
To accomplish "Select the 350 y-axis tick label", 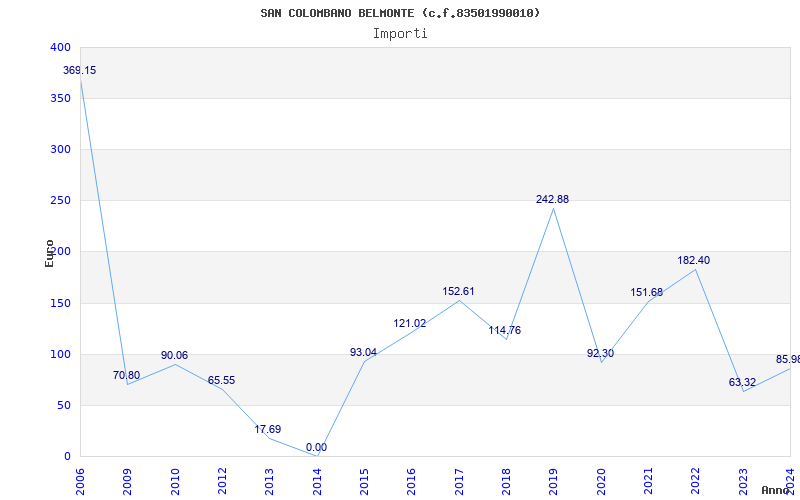I will [x=60, y=98].
